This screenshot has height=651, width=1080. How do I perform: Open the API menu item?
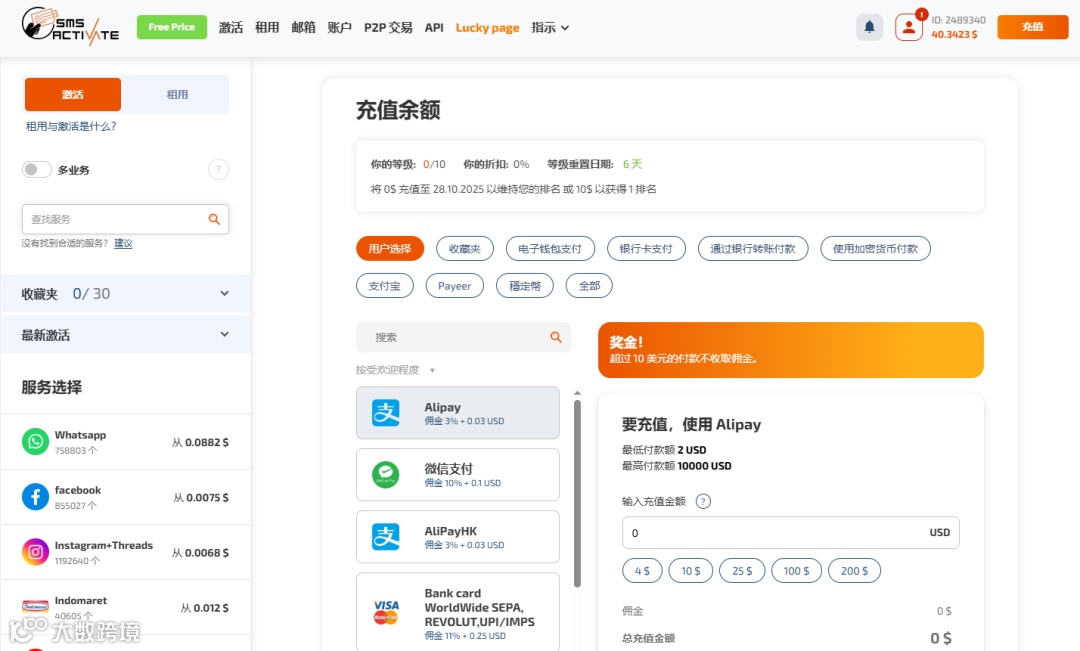pos(434,28)
